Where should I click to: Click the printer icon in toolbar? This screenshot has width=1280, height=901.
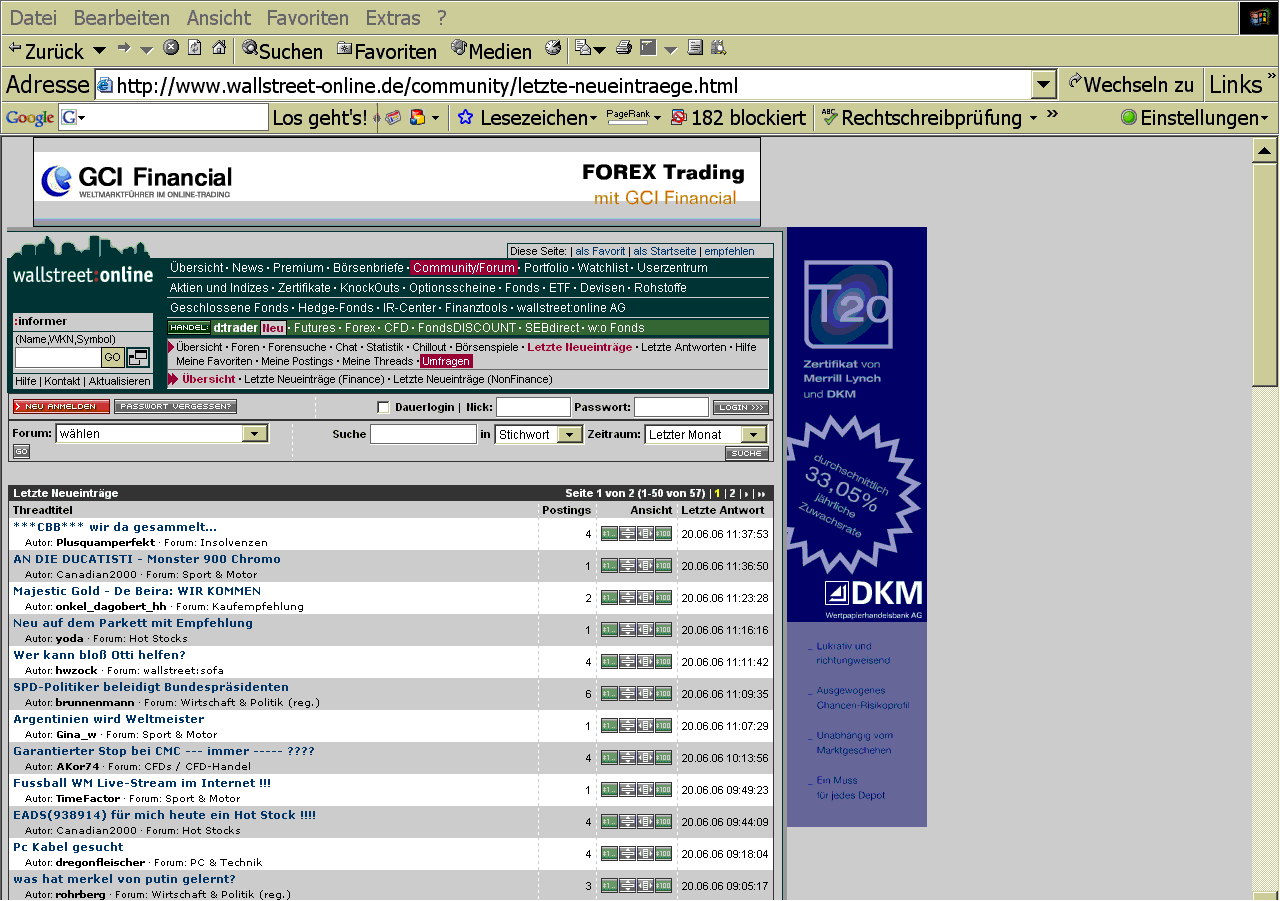point(624,48)
